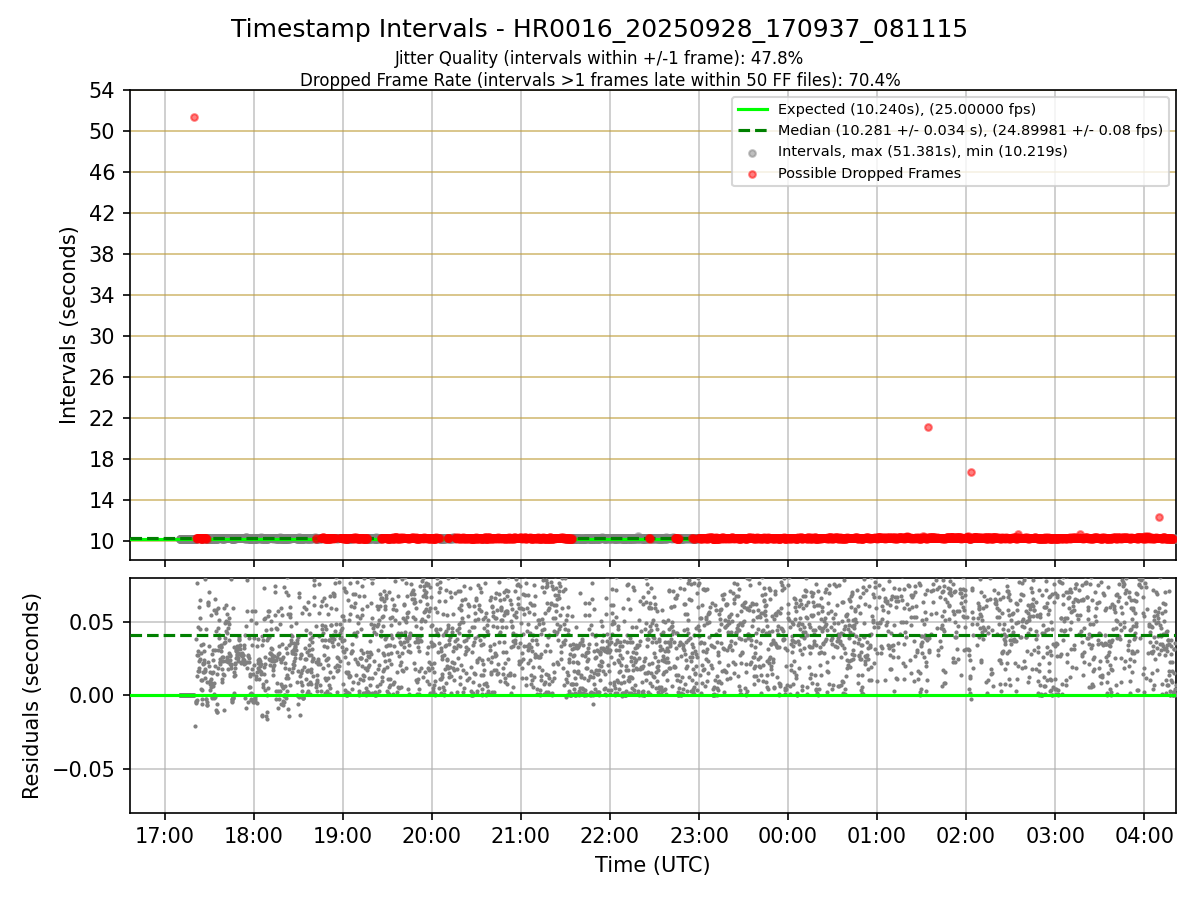
Task: Click the '03:00' x-axis tick label
Action: click(1054, 836)
